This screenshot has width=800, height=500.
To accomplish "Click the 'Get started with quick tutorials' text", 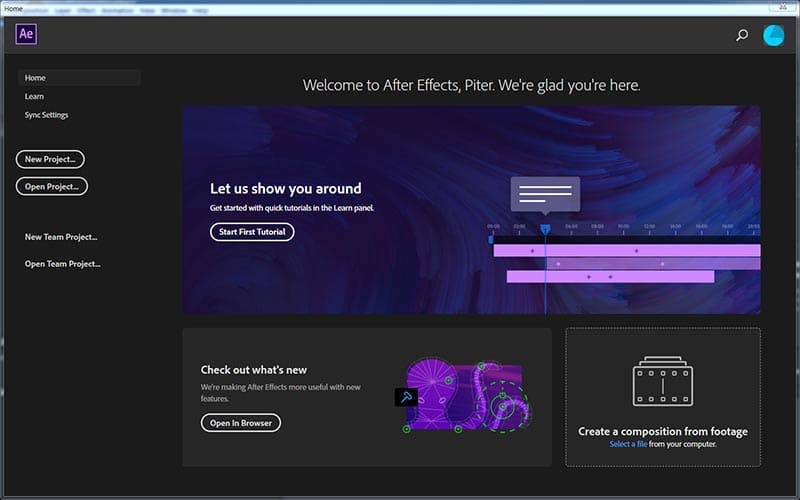I will point(292,208).
